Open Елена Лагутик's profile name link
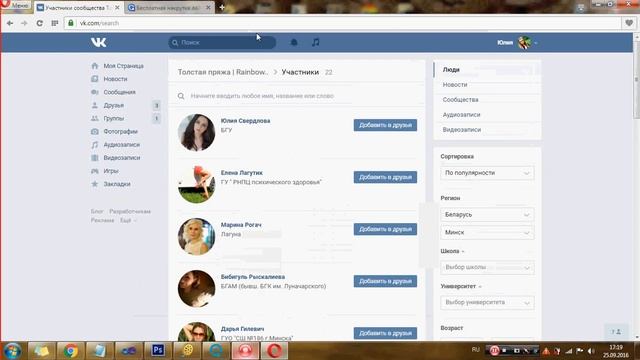Viewport: 640px width, 360px height. pos(242,173)
